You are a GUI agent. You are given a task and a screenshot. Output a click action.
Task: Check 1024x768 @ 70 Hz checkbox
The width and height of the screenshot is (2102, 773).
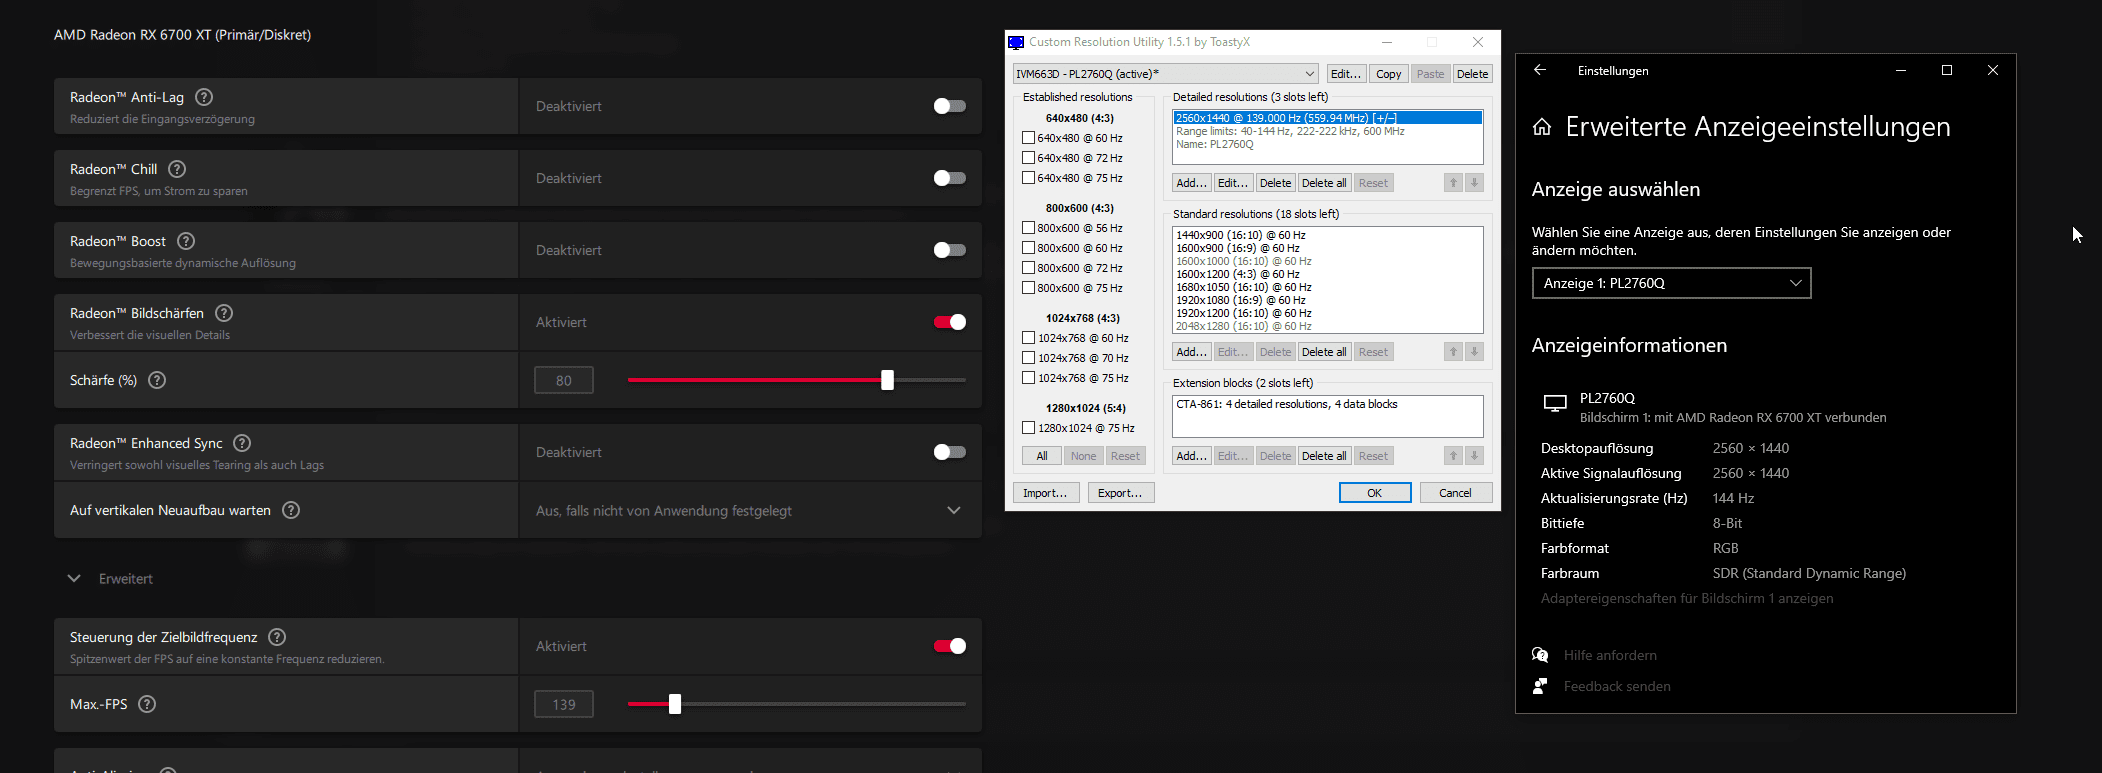click(x=1028, y=358)
